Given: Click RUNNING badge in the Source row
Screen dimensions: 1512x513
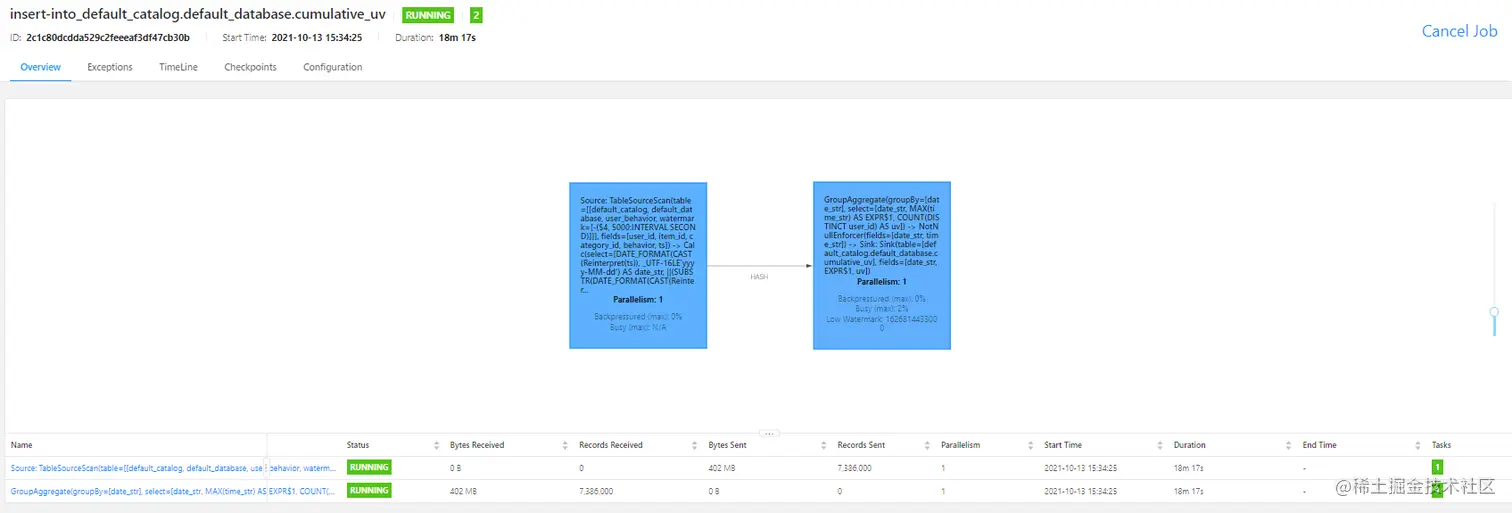Looking at the screenshot, I should pyautogui.click(x=369, y=467).
